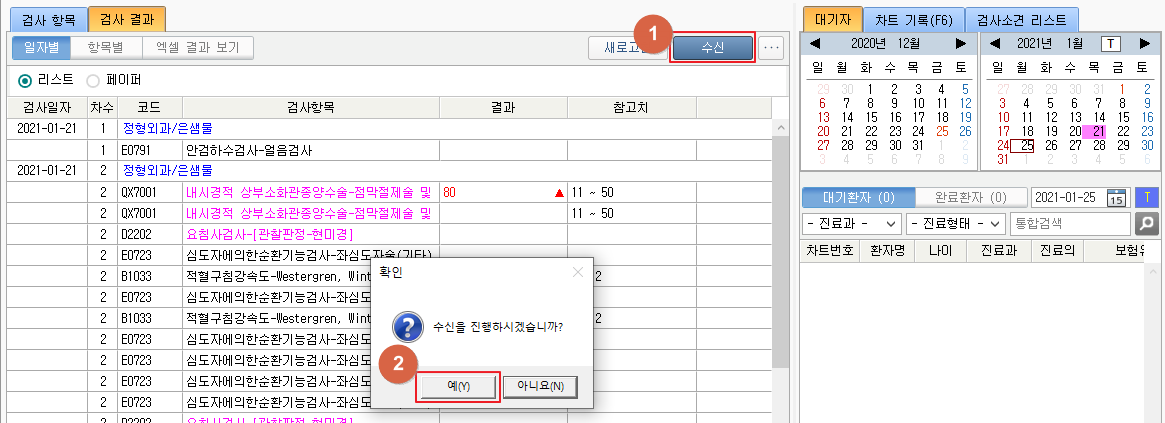Click the magnifier search icon
The height and width of the screenshot is (423, 1165).
pyautogui.click(x=1148, y=223)
